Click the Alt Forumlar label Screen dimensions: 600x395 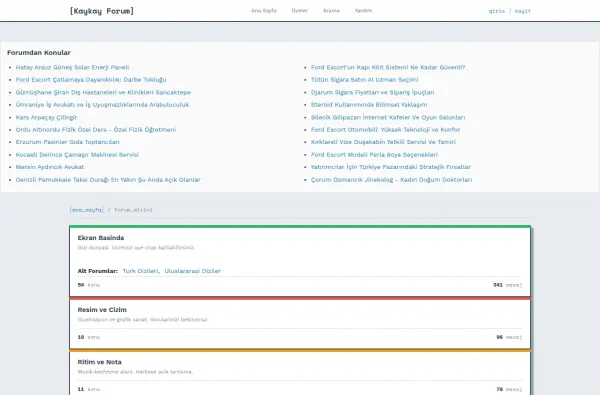coord(98,271)
